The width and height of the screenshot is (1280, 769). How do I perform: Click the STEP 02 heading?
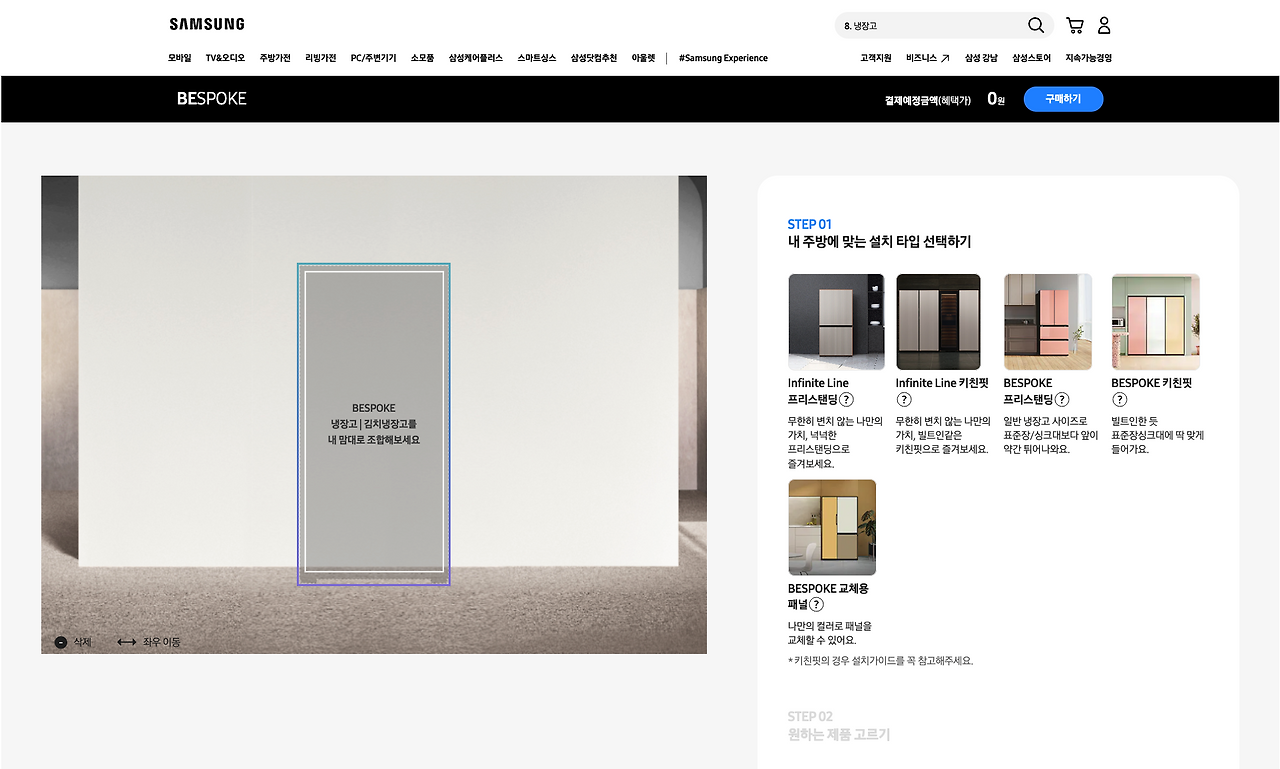pos(810,716)
